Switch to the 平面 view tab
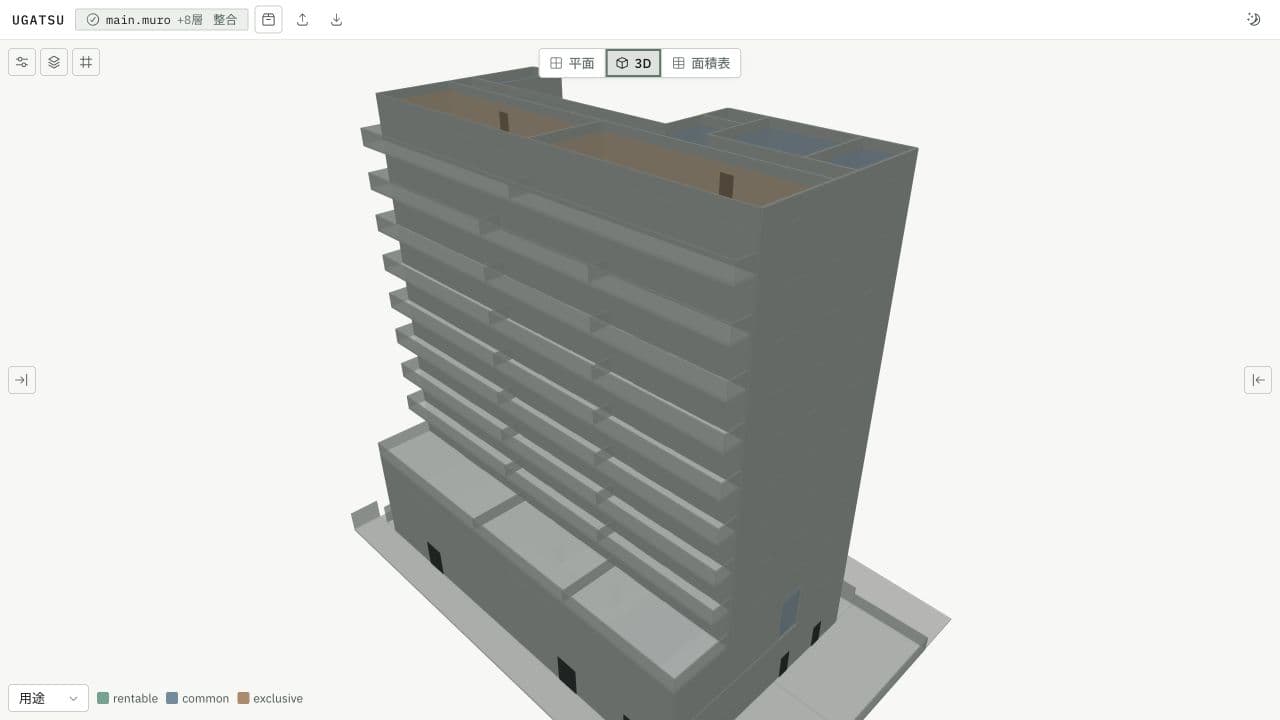1280x720 pixels. [572, 63]
